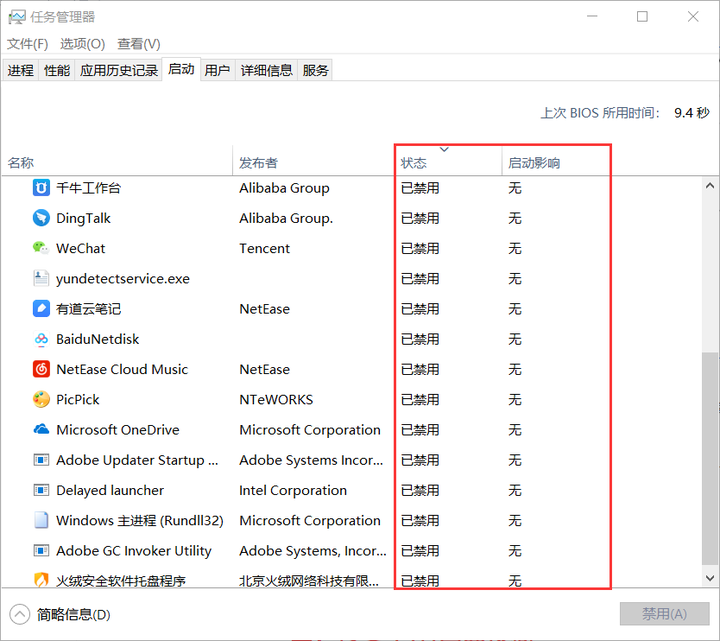Collapse view with 简略信息(D) button
Viewport: 720px width, 641px height.
[x=60, y=614]
